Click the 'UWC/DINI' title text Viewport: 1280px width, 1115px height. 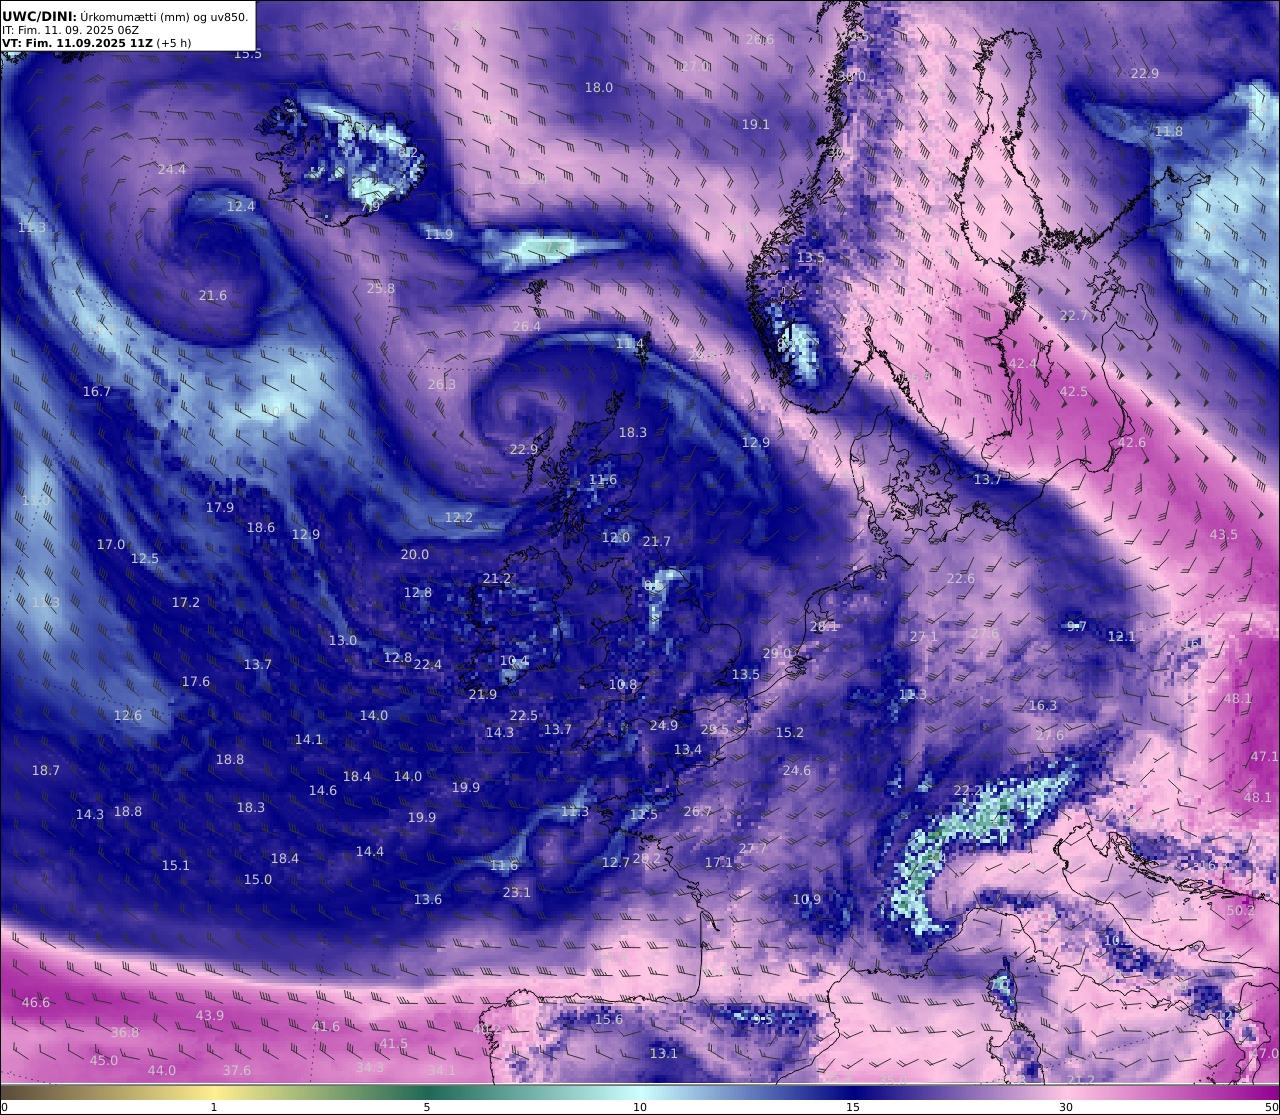tap(38, 16)
